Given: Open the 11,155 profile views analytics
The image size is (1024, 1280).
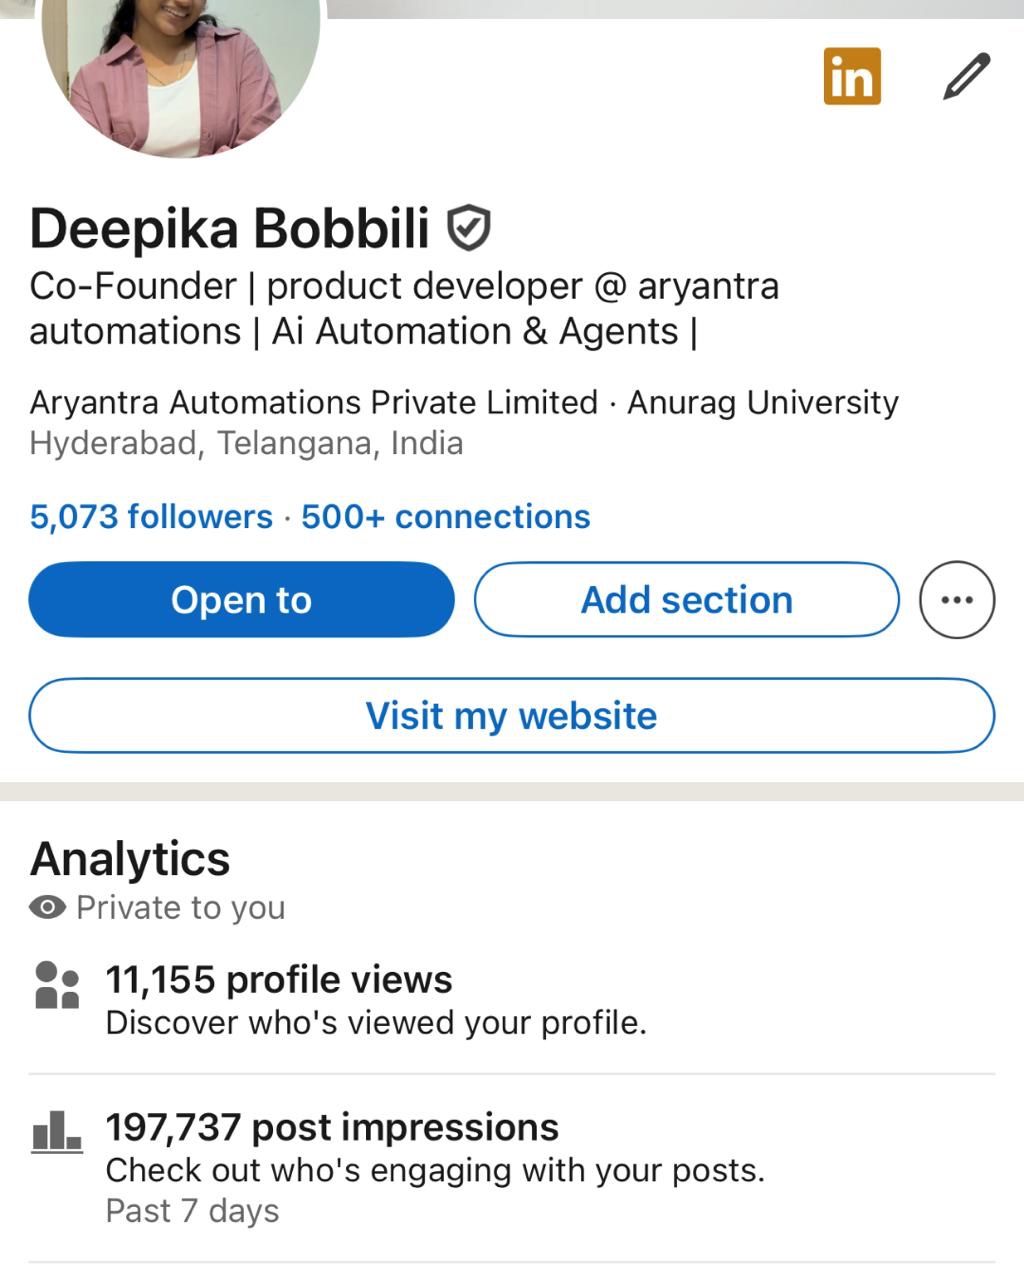Looking at the screenshot, I should click(x=279, y=980).
